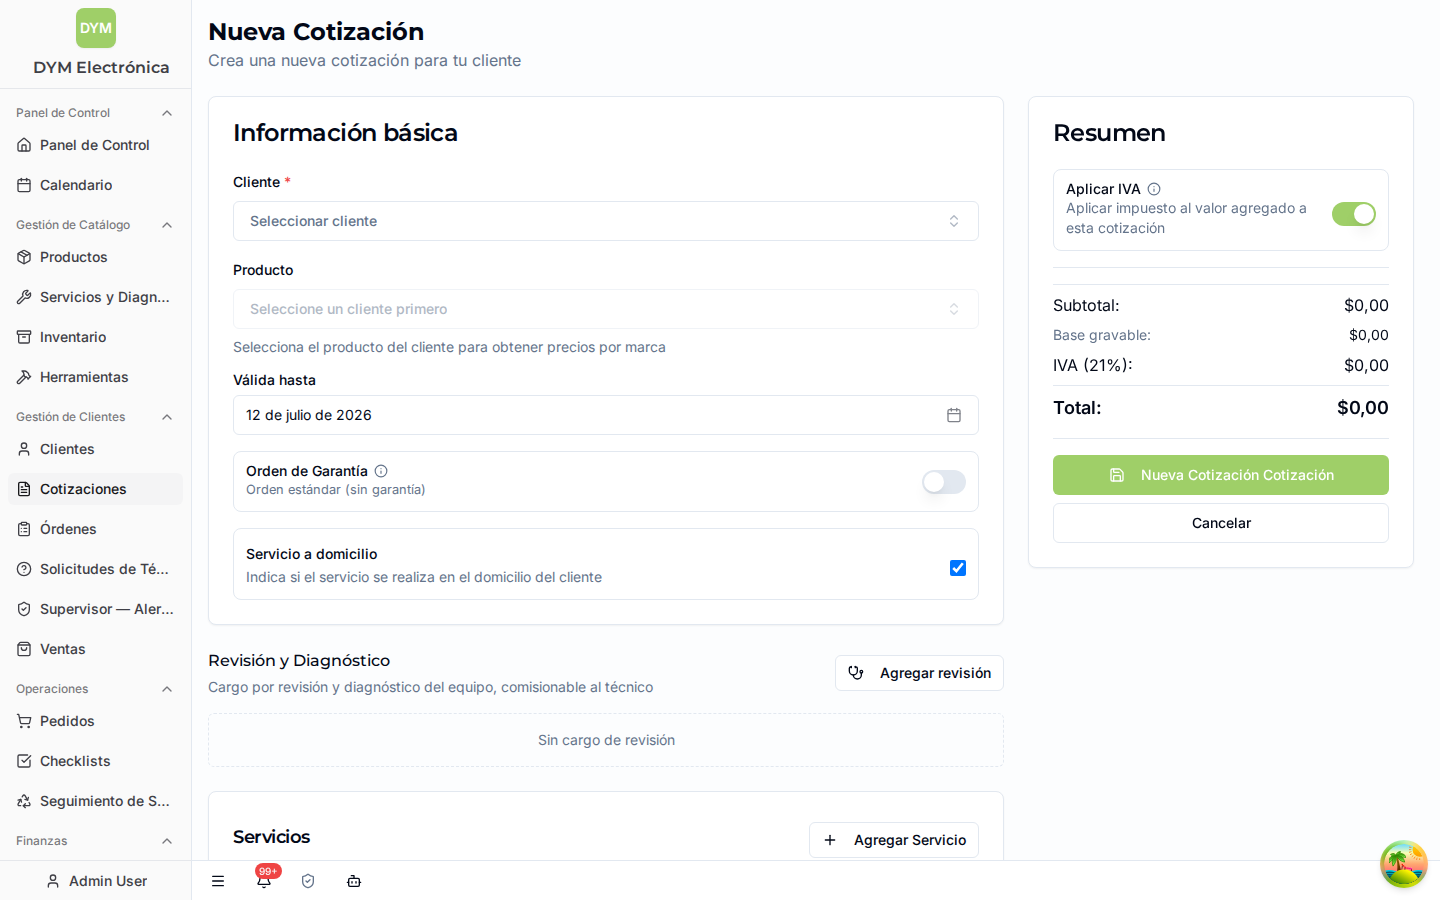Screen dimensions: 1440x900
Task: Click the Cancelar button
Action: (x=1221, y=523)
